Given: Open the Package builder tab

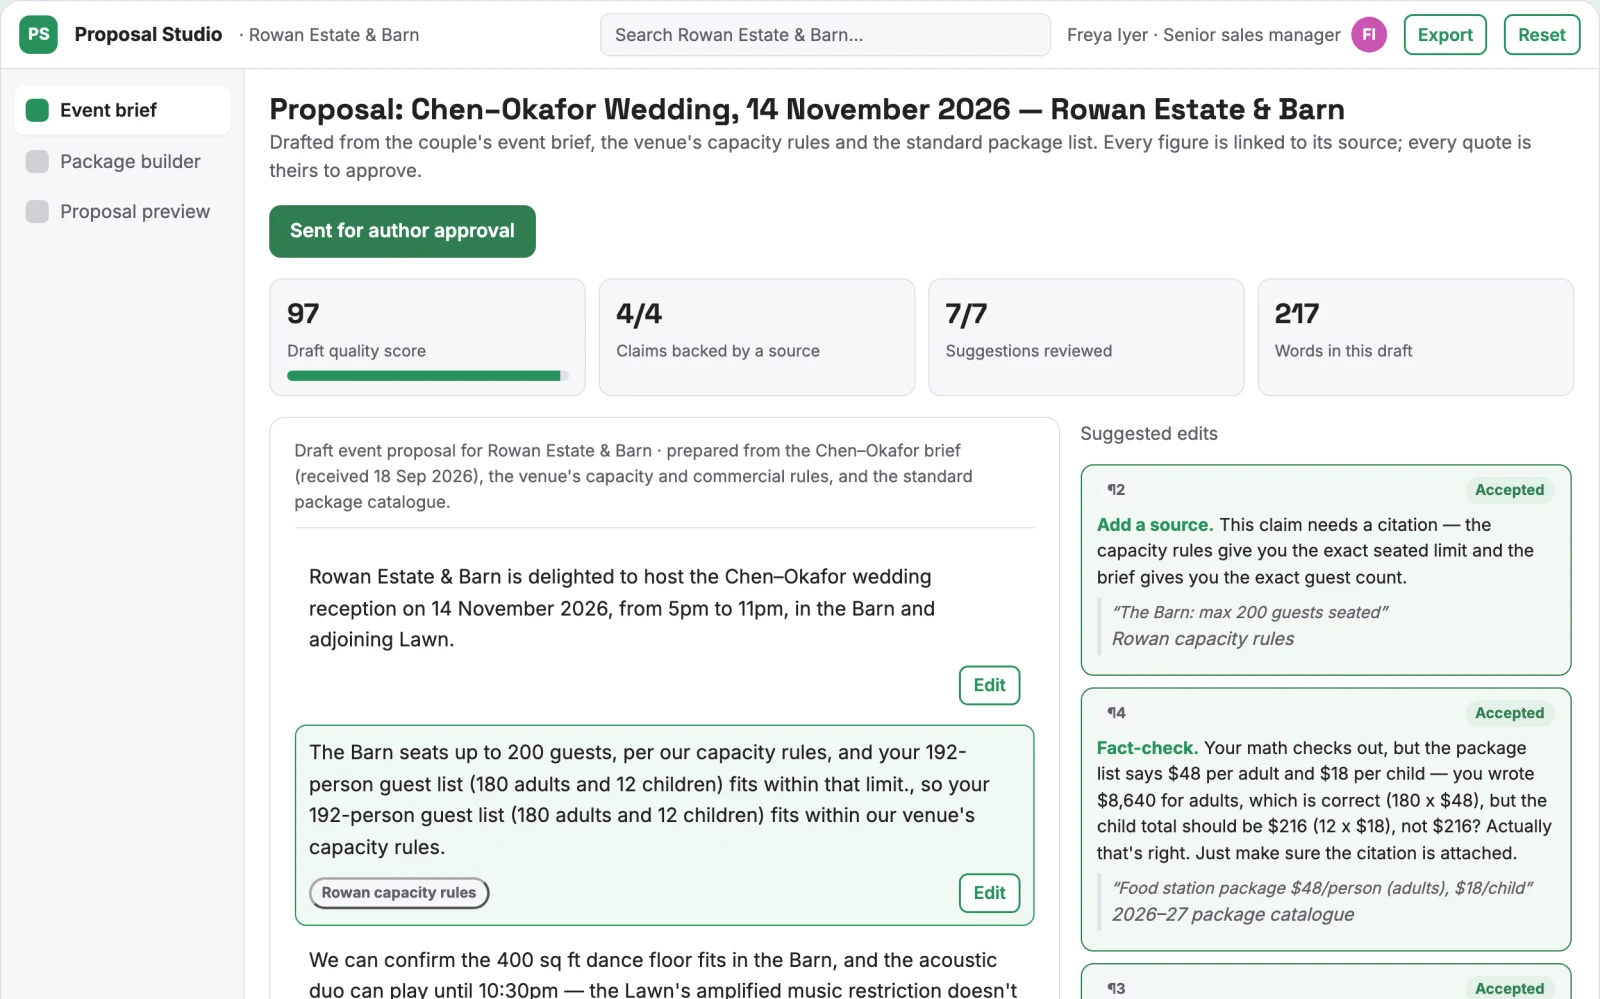Looking at the screenshot, I should pyautogui.click(x=122, y=161).
